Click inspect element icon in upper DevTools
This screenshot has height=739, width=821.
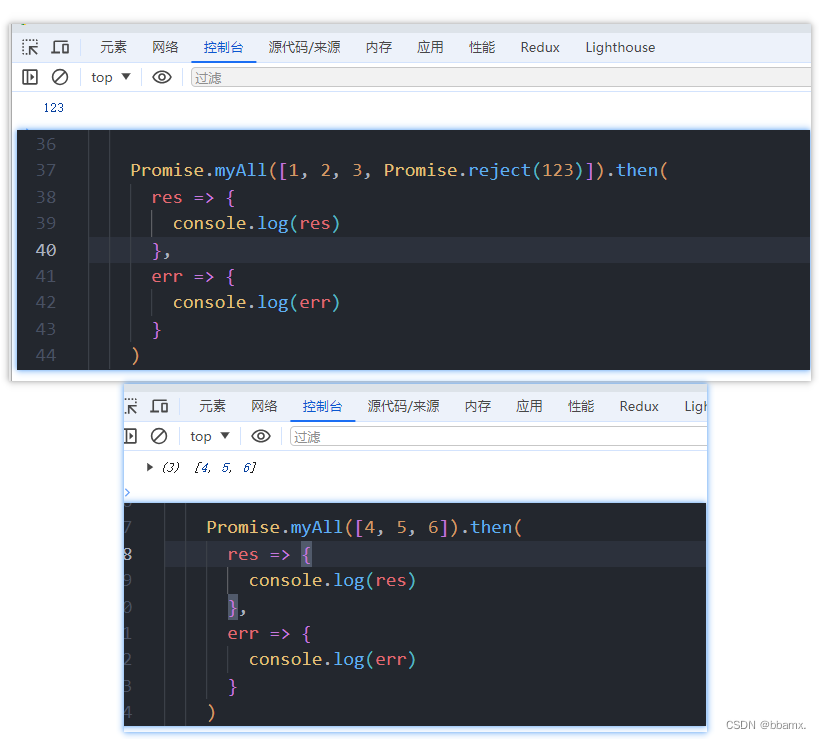pyautogui.click(x=30, y=47)
